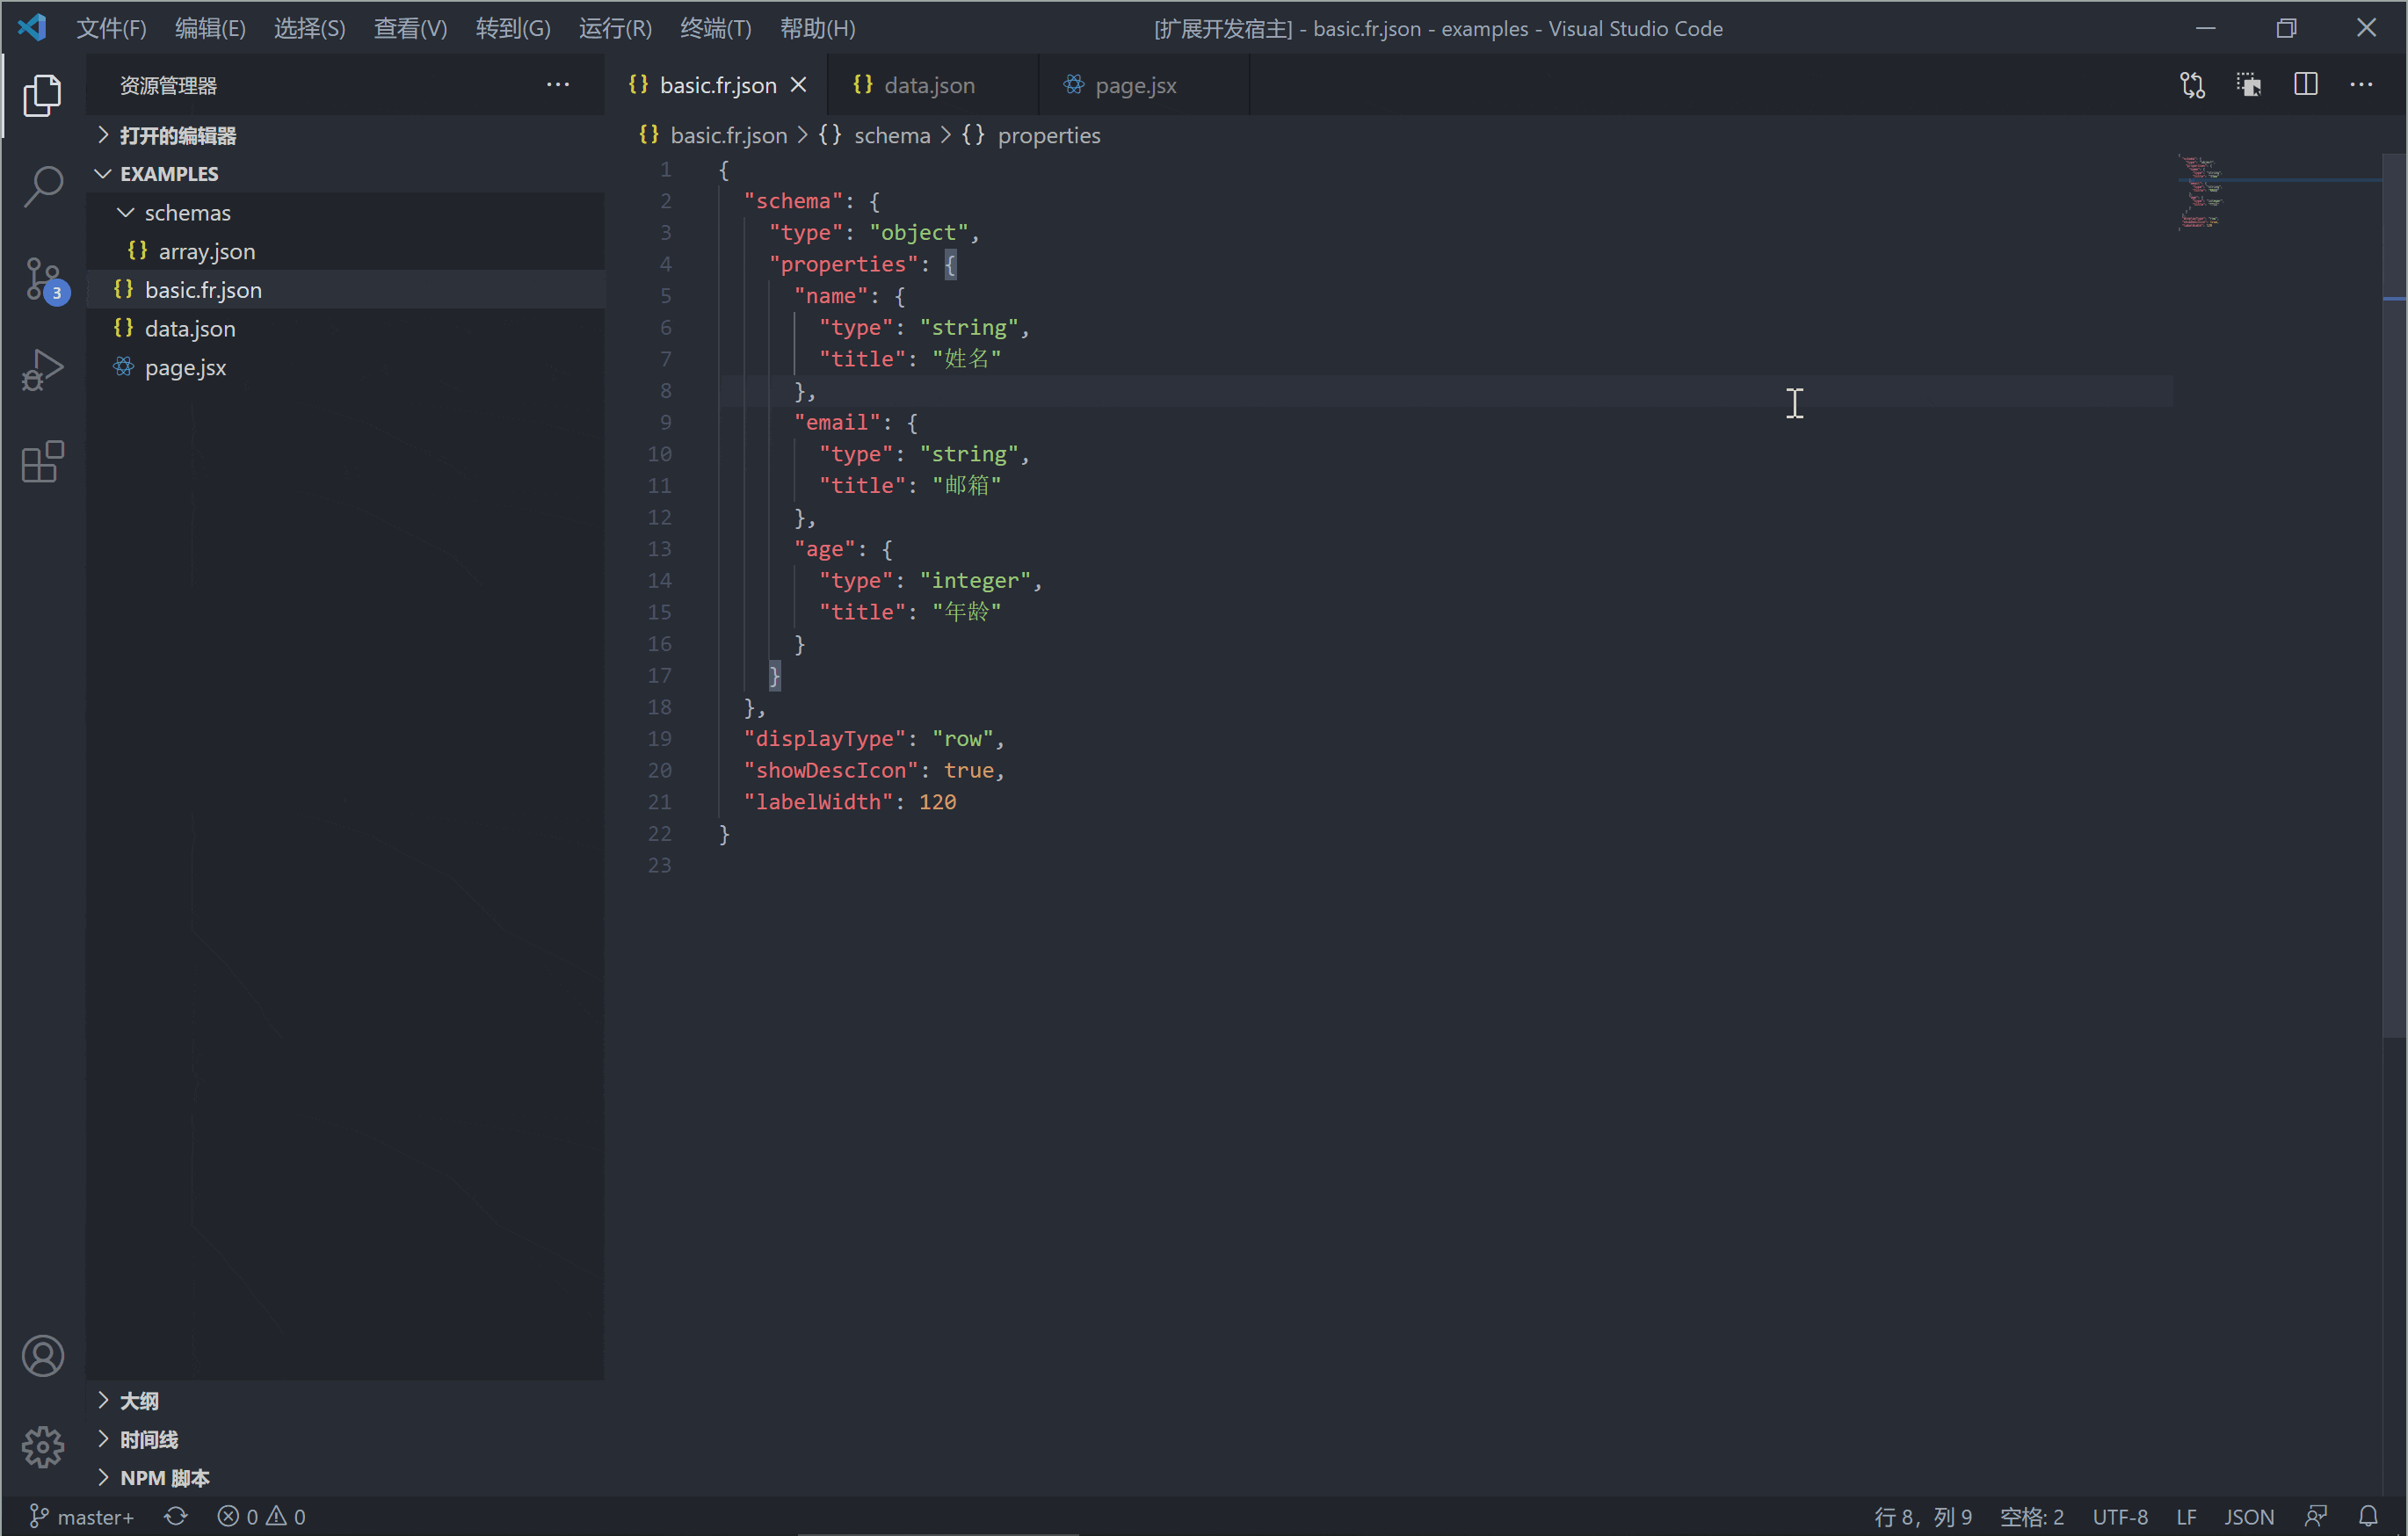The width and height of the screenshot is (2408, 1536).
Task: Click line number 19 in the gutter
Action: [660, 738]
